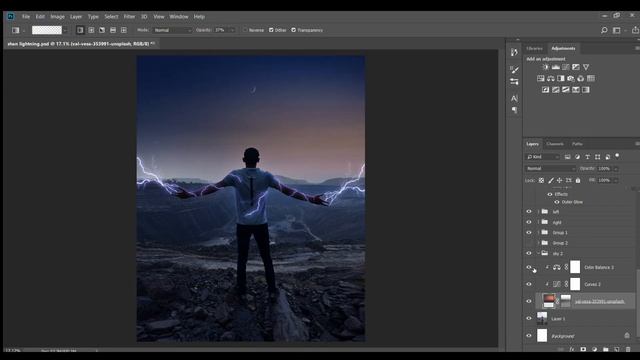This screenshot has width=640, height=360.
Task: Add an Exposure adjustment
Action: 576,67
